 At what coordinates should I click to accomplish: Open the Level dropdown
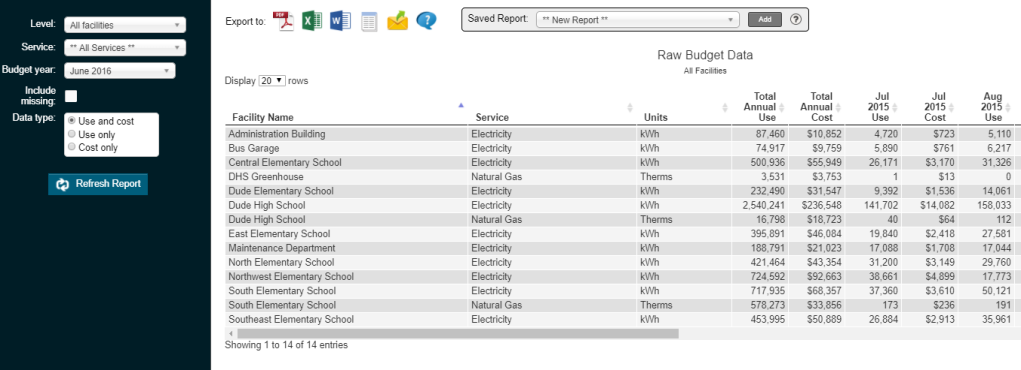click(125, 25)
